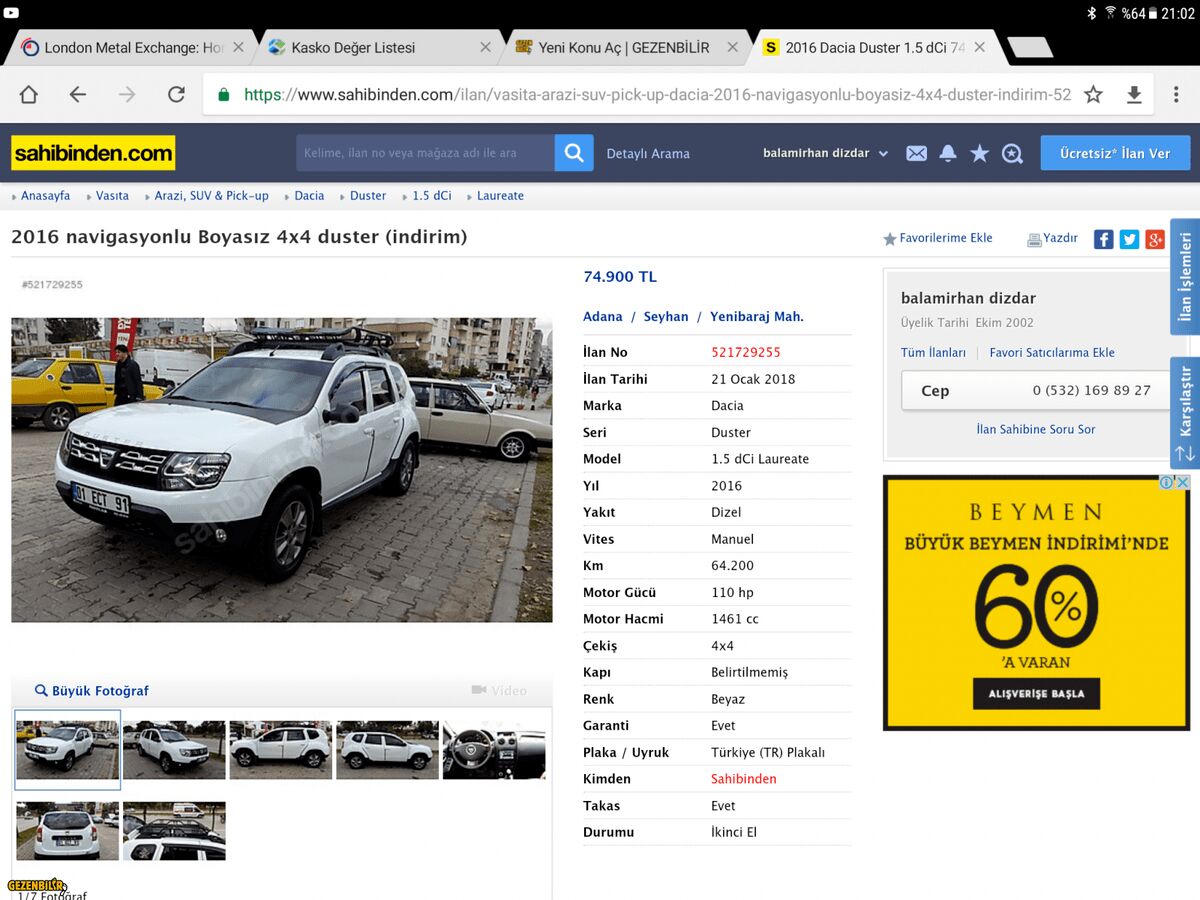1200x900 pixels.
Task: Share the listing on Google Plus
Action: coord(1154,239)
